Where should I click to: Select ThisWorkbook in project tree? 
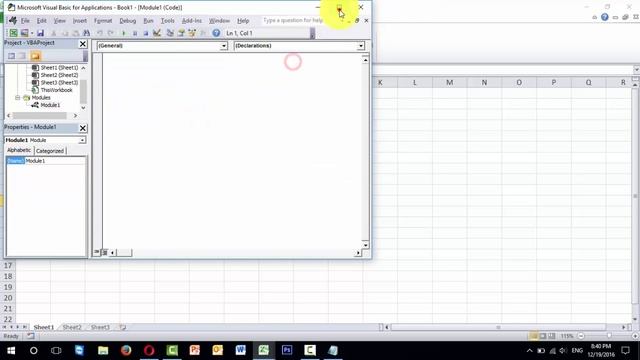56,90
